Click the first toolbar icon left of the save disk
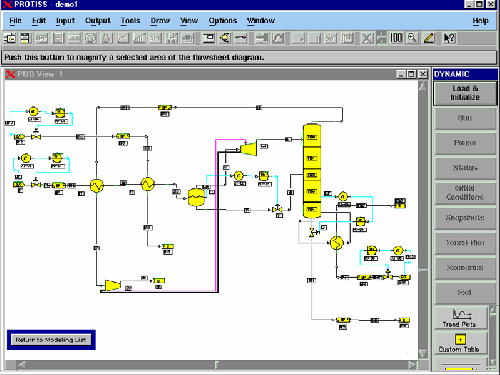 click(x=10, y=38)
